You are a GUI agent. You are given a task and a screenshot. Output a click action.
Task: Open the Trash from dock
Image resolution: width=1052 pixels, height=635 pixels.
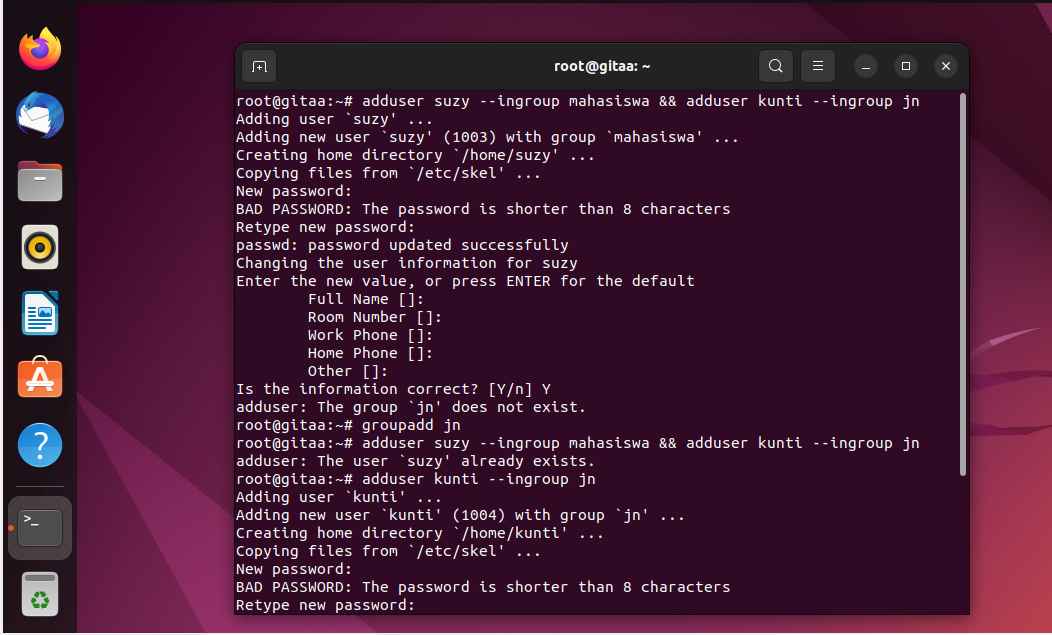click(x=40, y=594)
